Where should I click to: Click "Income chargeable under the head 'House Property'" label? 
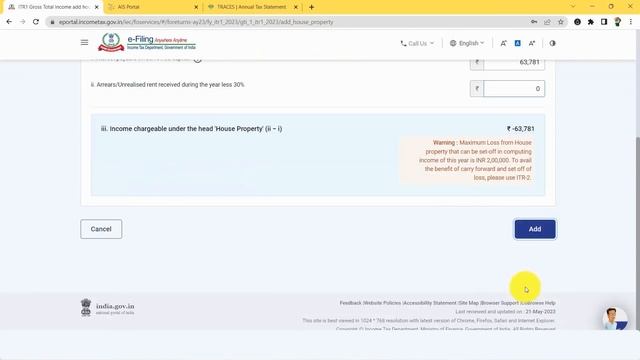[191, 129]
